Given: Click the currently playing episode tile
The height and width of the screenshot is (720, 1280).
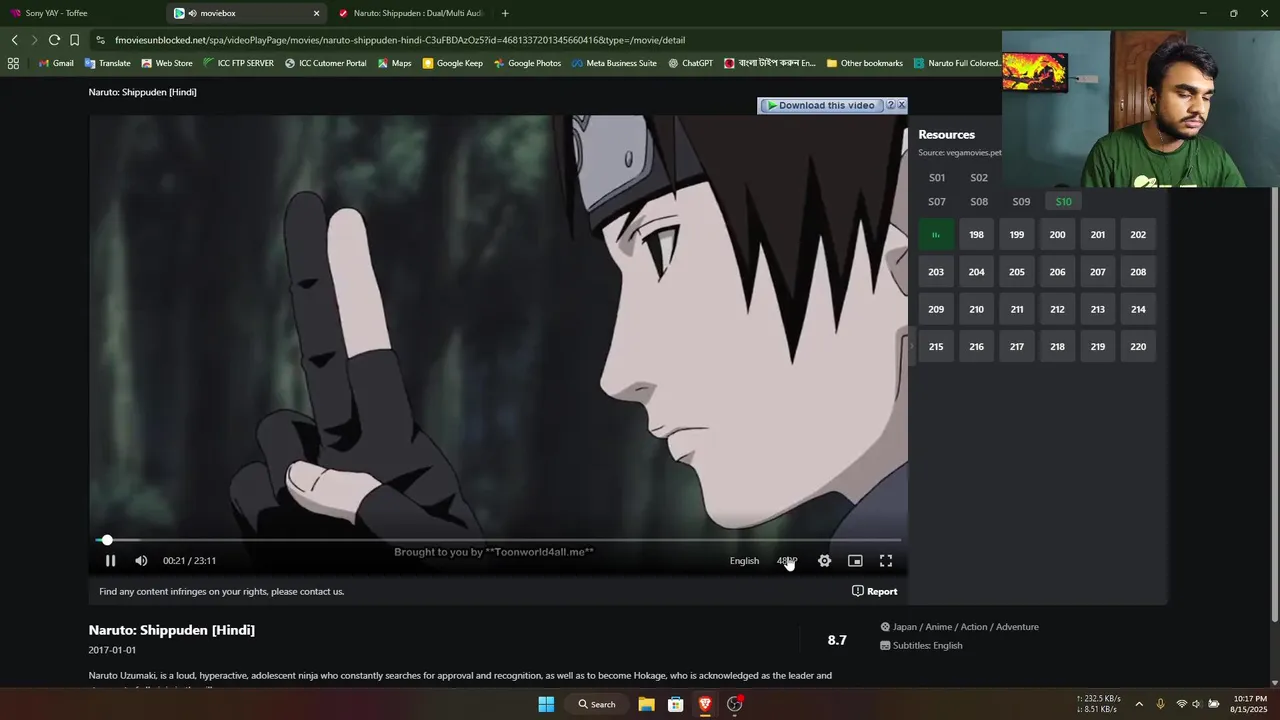Looking at the screenshot, I should coord(936,235).
